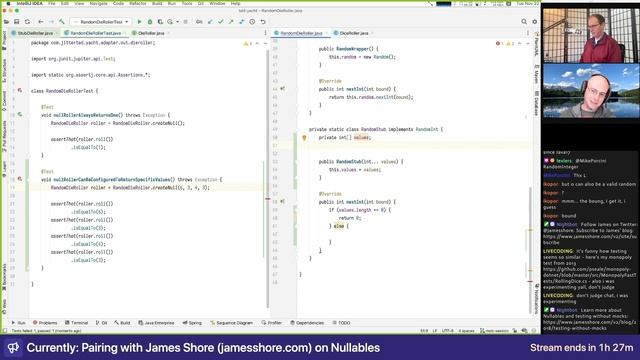The width and height of the screenshot is (640, 360).
Task: Close the StubDieRoller.java tab
Action: (57, 33)
